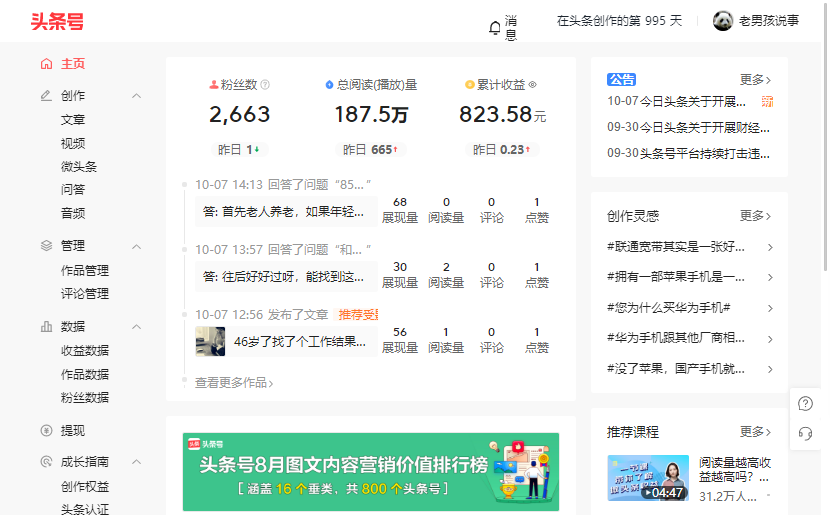Go to 主页 in sidebar
This screenshot has width=830, height=515.
pos(73,64)
